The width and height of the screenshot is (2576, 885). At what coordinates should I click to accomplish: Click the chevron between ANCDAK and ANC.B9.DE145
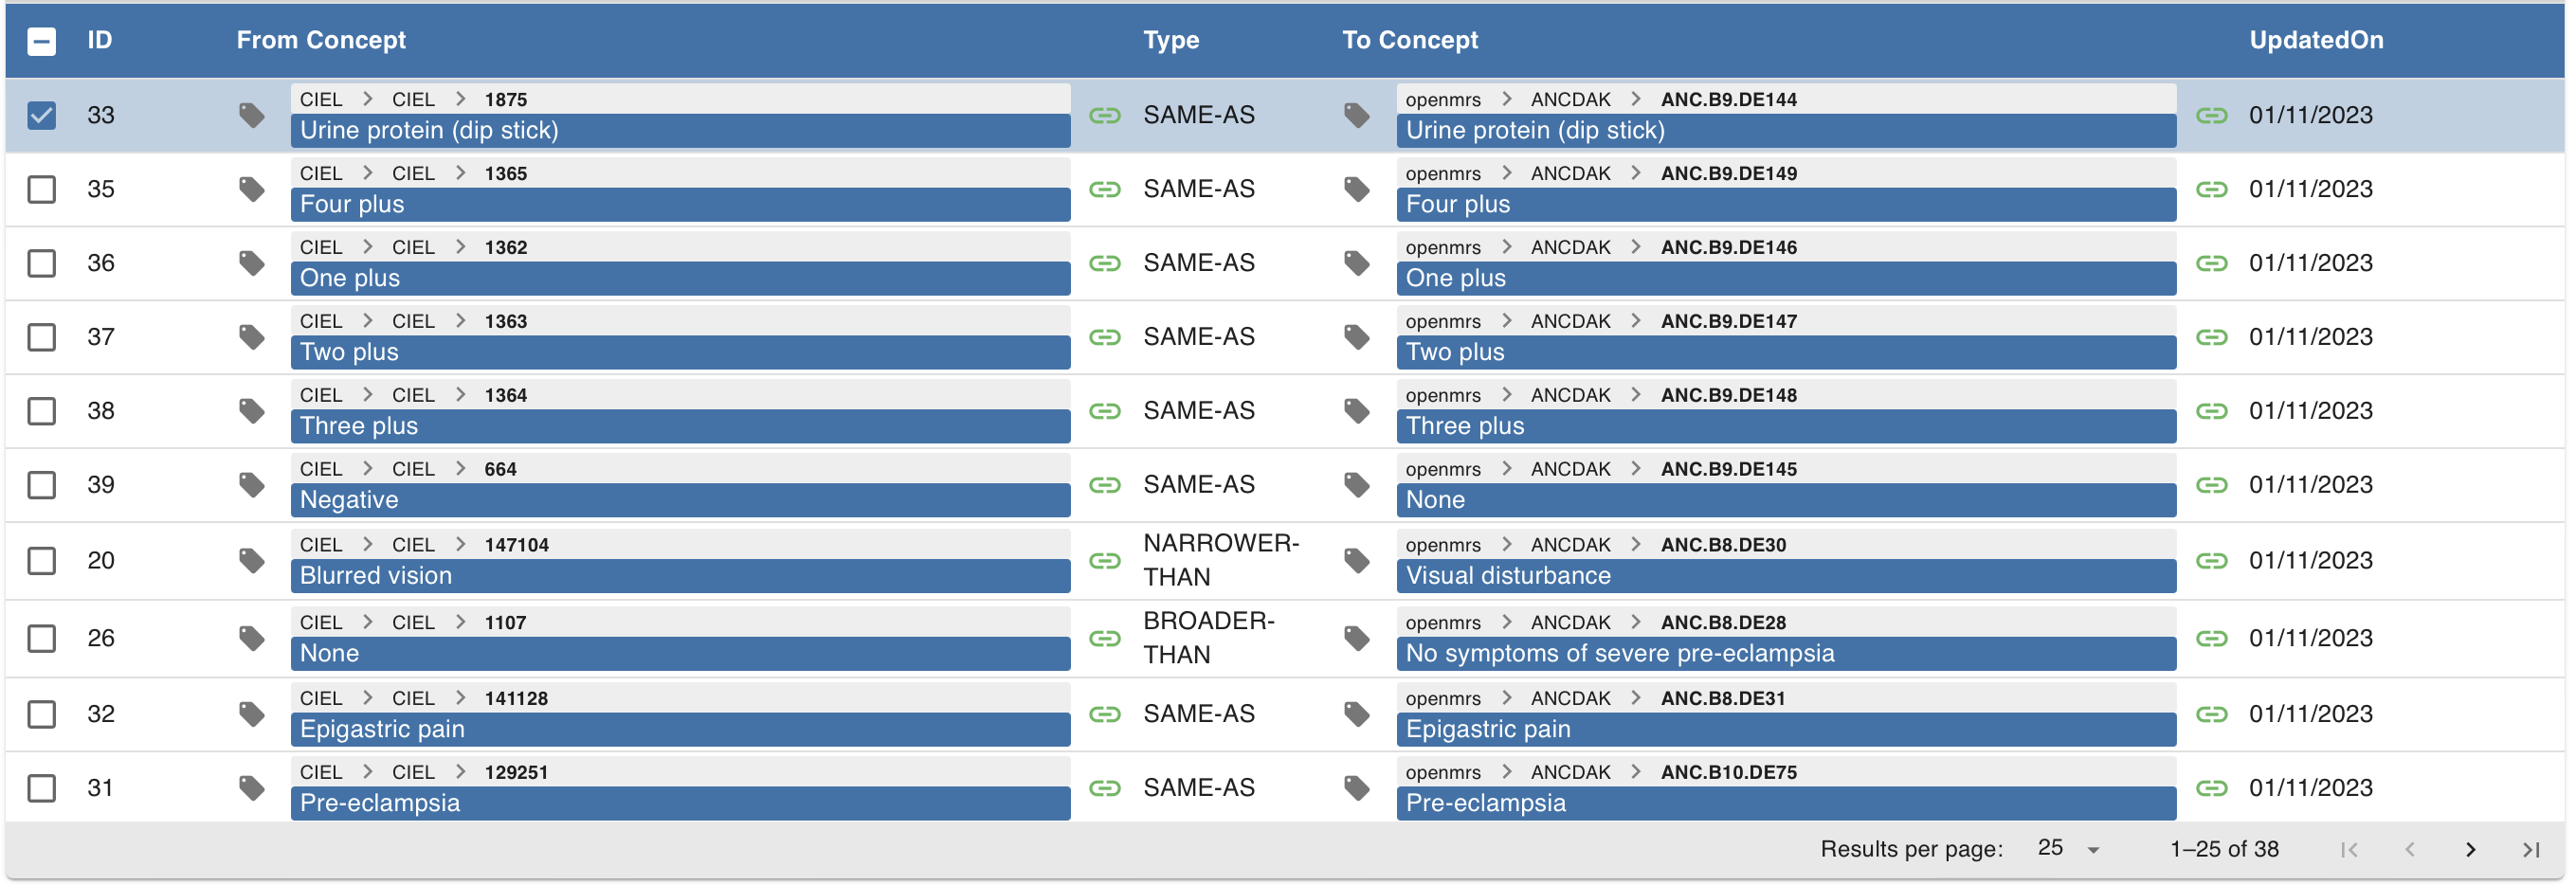point(1636,468)
